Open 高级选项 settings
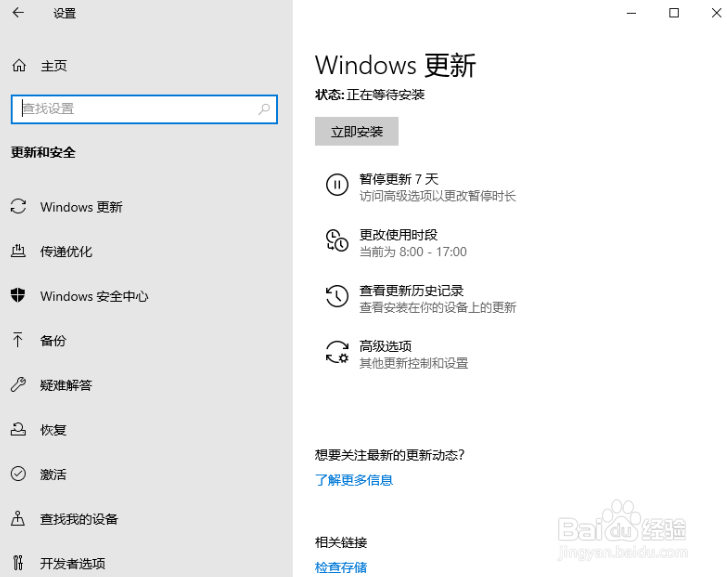The height and width of the screenshot is (577, 727). (385, 346)
